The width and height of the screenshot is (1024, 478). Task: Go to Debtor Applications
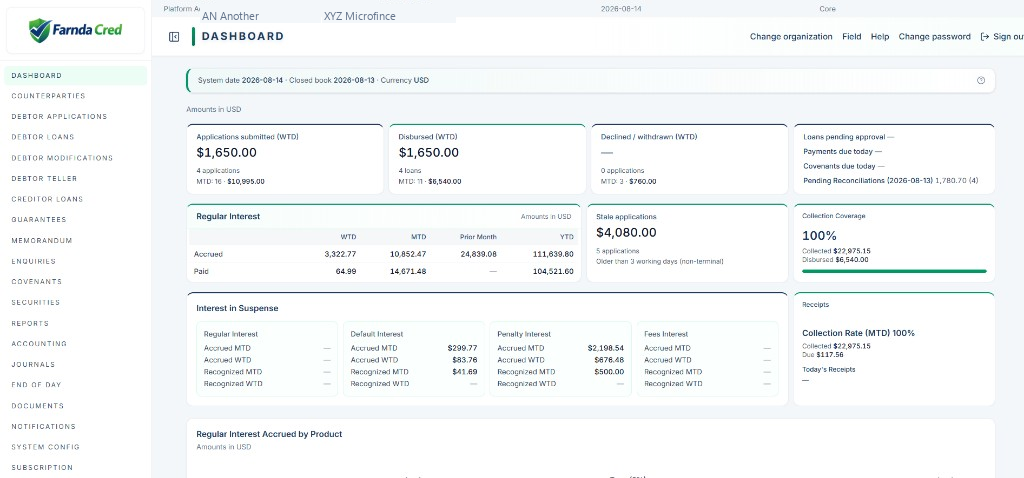75,117
